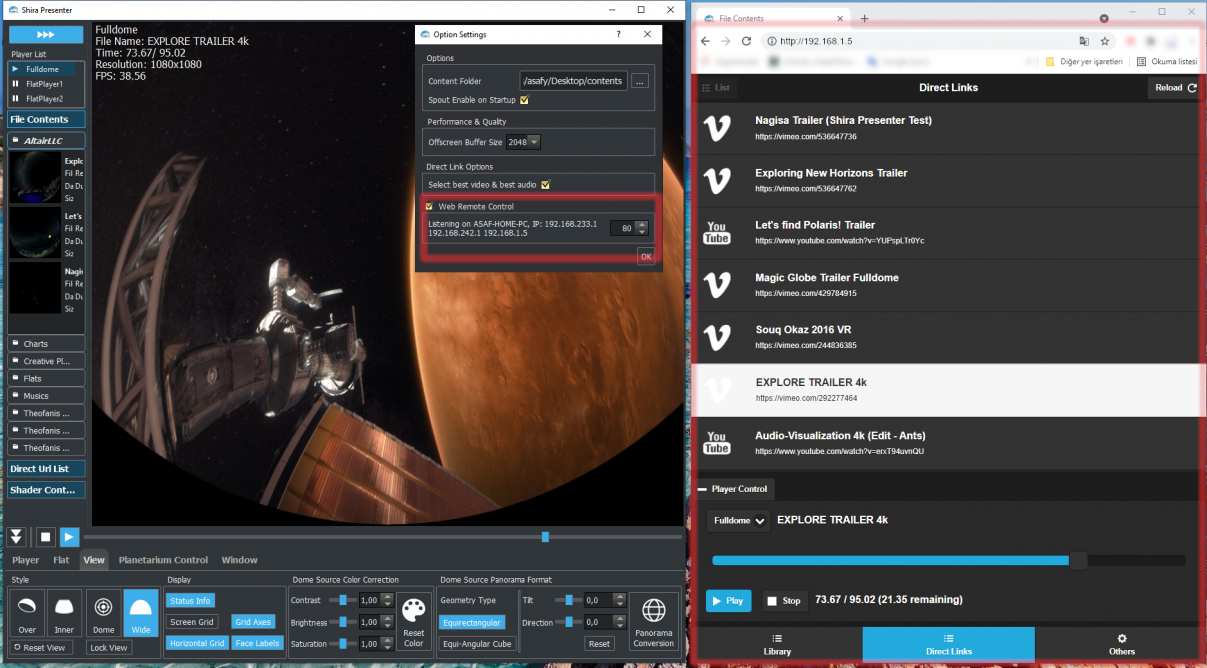Click the browser reload page icon
This screenshot has width=1207, height=668.
click(x=746, y=41)
